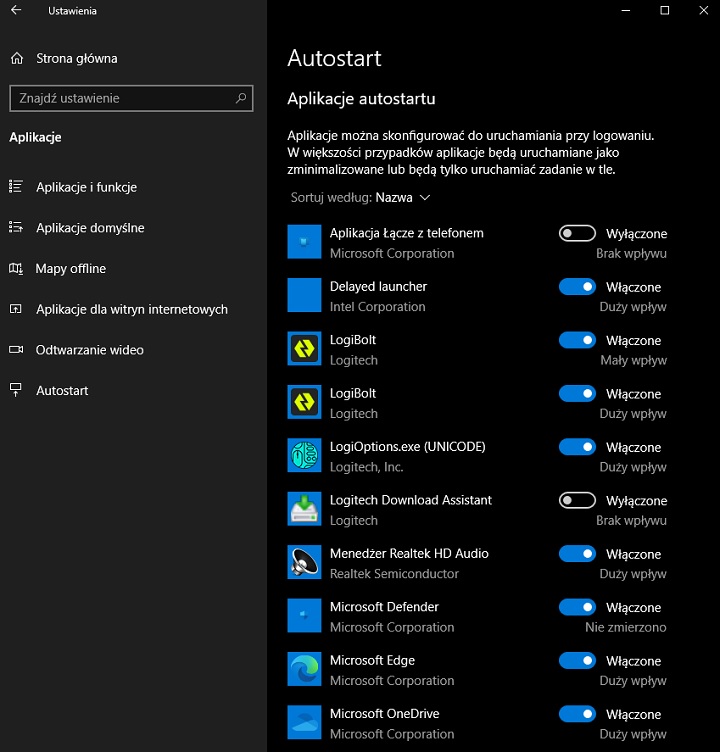
Task: Open Odtwarzanie wideo settings page
Action: [x=89, y=350]
